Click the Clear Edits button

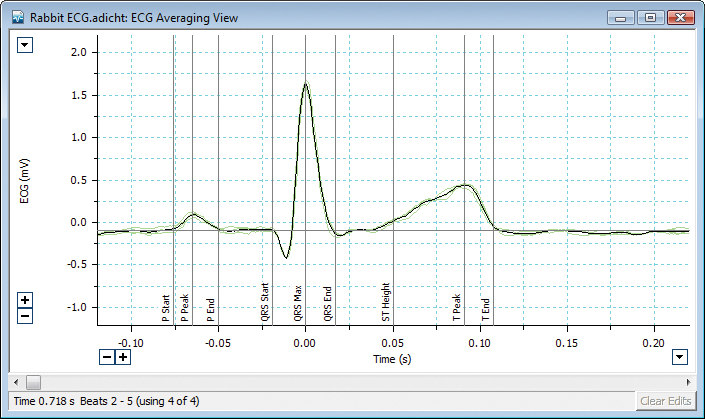(x=665, y=401)
